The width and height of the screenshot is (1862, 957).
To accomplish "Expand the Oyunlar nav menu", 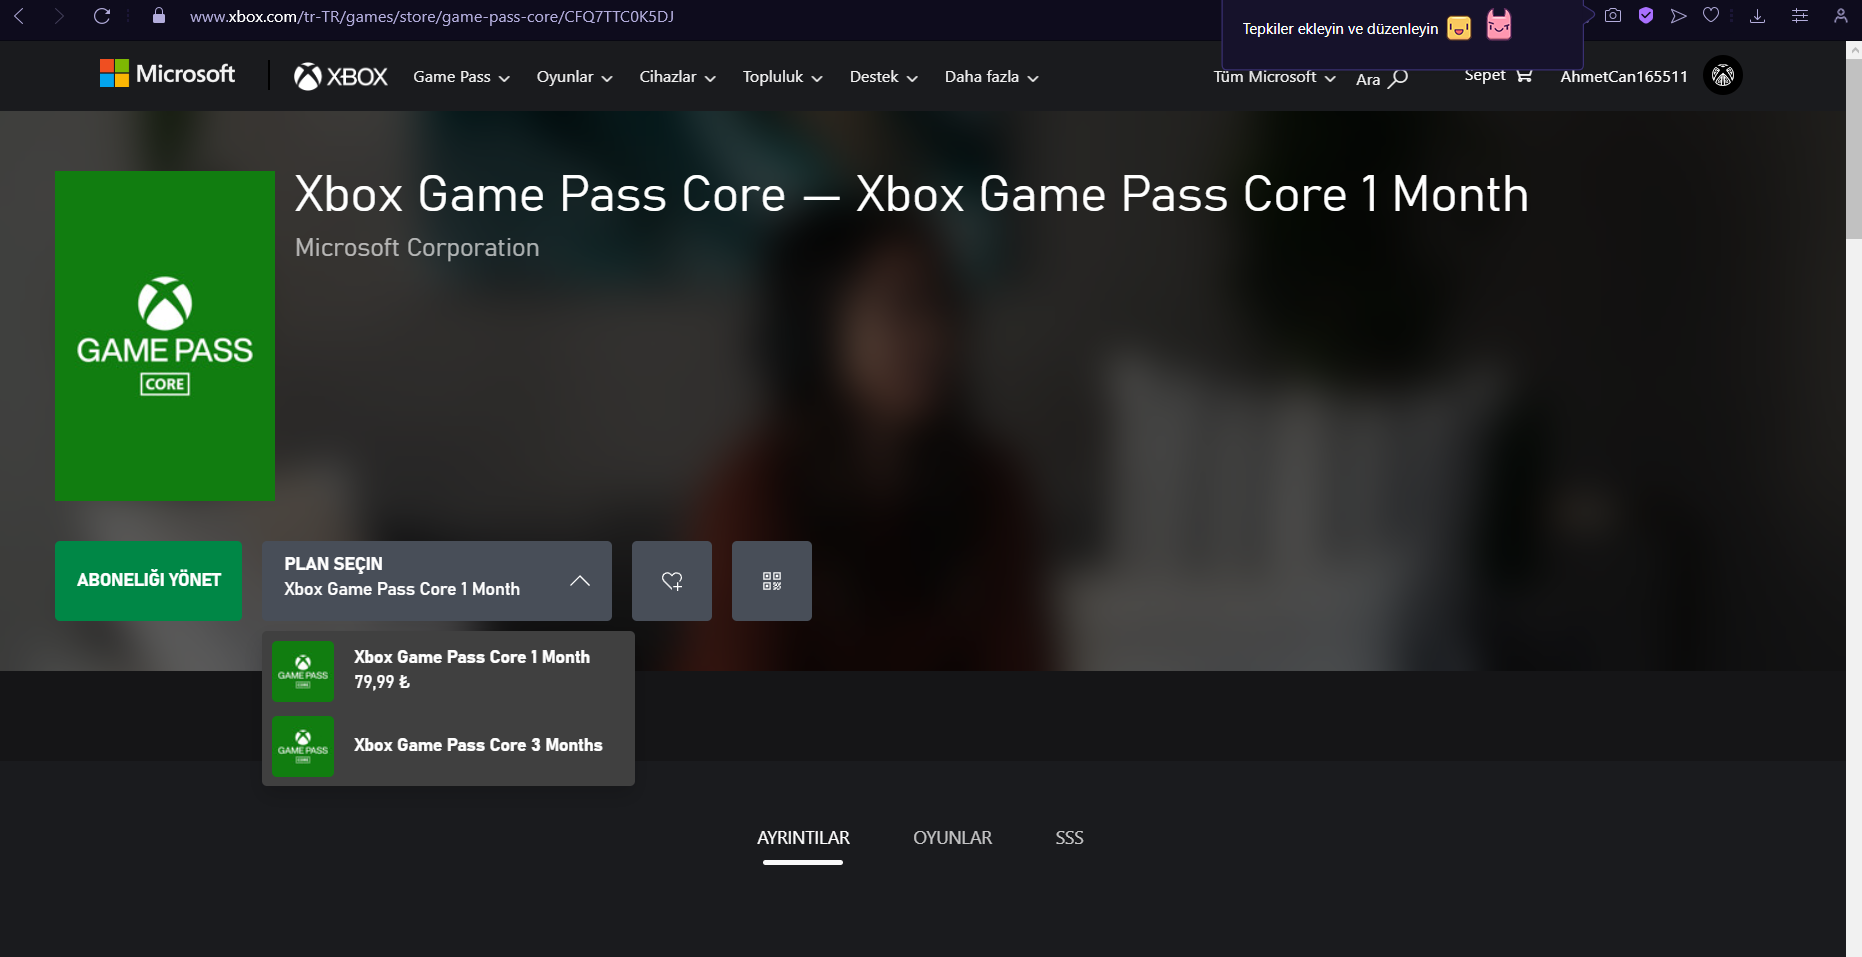I will (x=574, y=77).
